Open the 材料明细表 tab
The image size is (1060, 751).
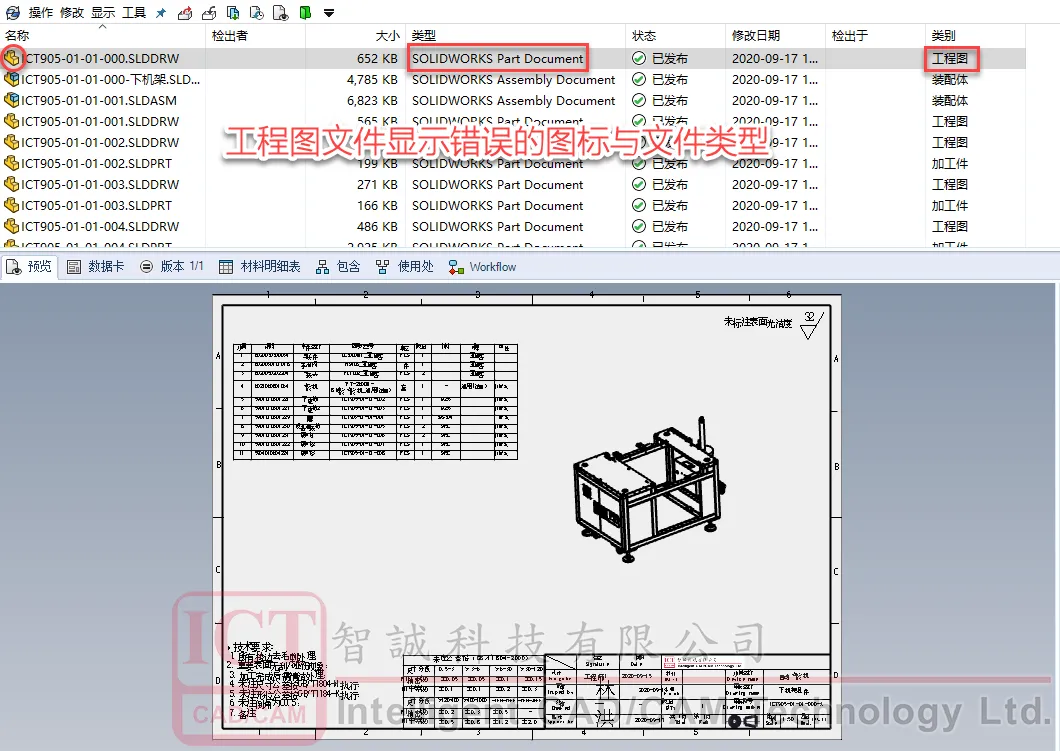pyautogui.click(x=260, y=267)
